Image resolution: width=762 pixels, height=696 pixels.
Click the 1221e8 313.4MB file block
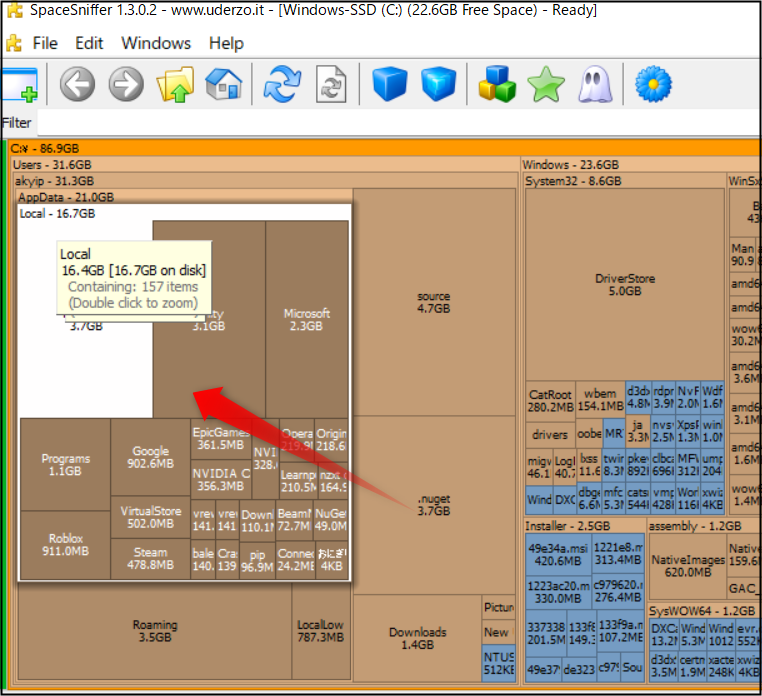(618, 554)
